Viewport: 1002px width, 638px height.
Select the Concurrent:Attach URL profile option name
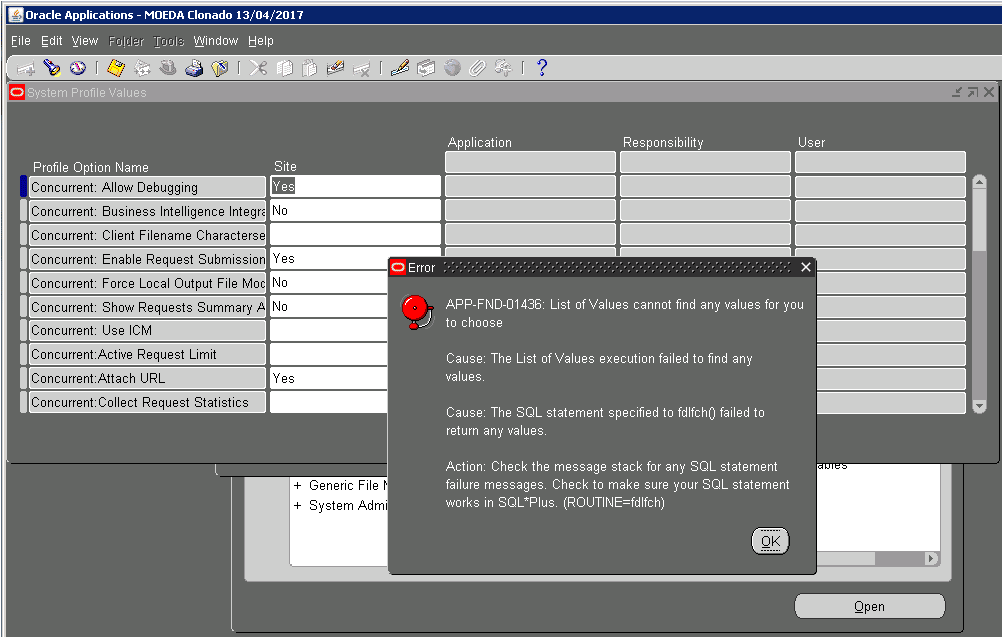(147, 379)
